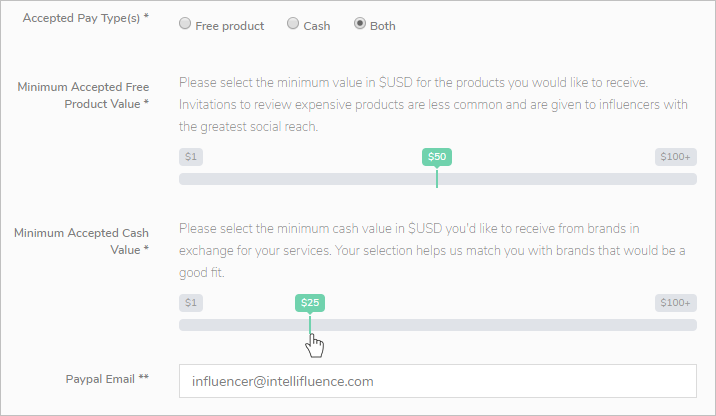Click the 'Free product' option label text
716x416 pixels.
click(x=230, y=26)
